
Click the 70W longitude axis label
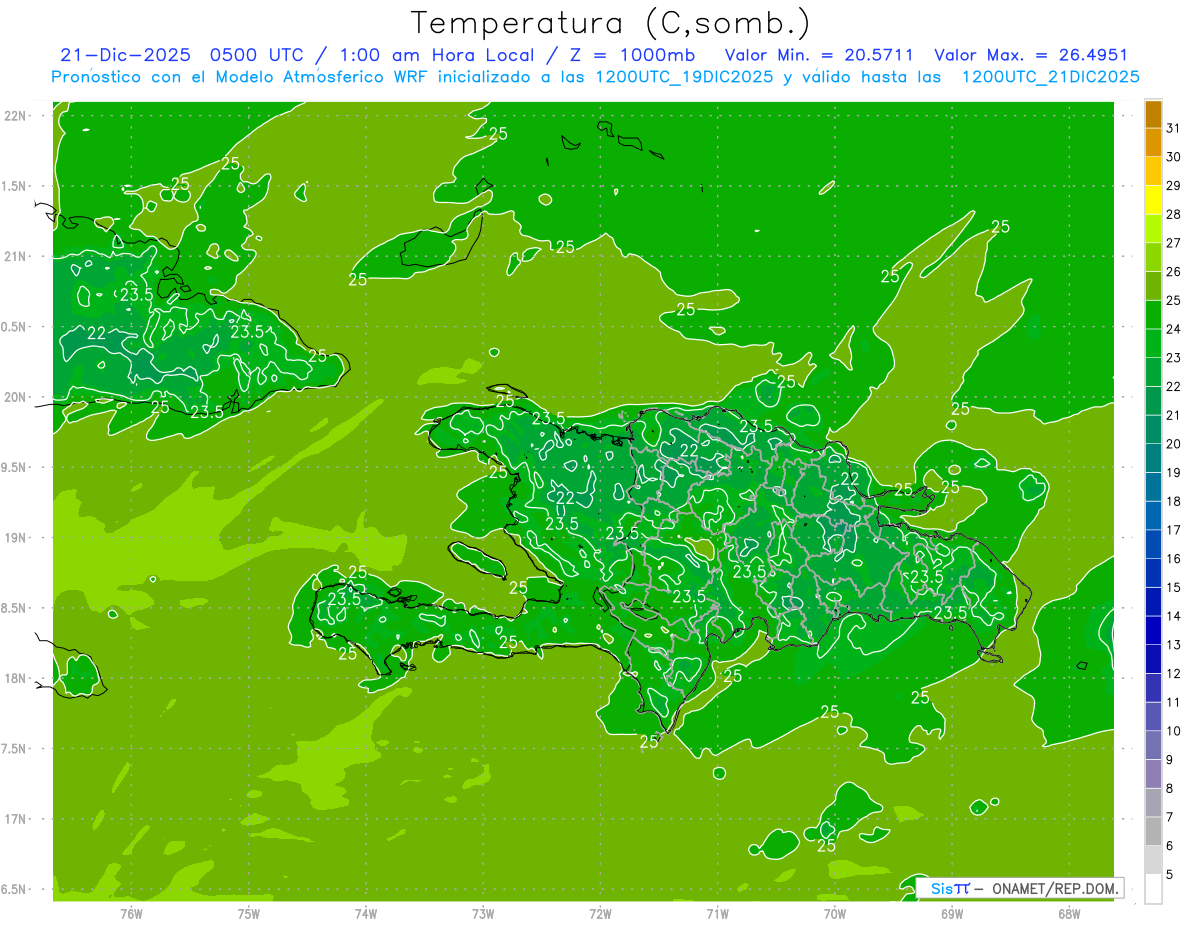click(834, 914)
